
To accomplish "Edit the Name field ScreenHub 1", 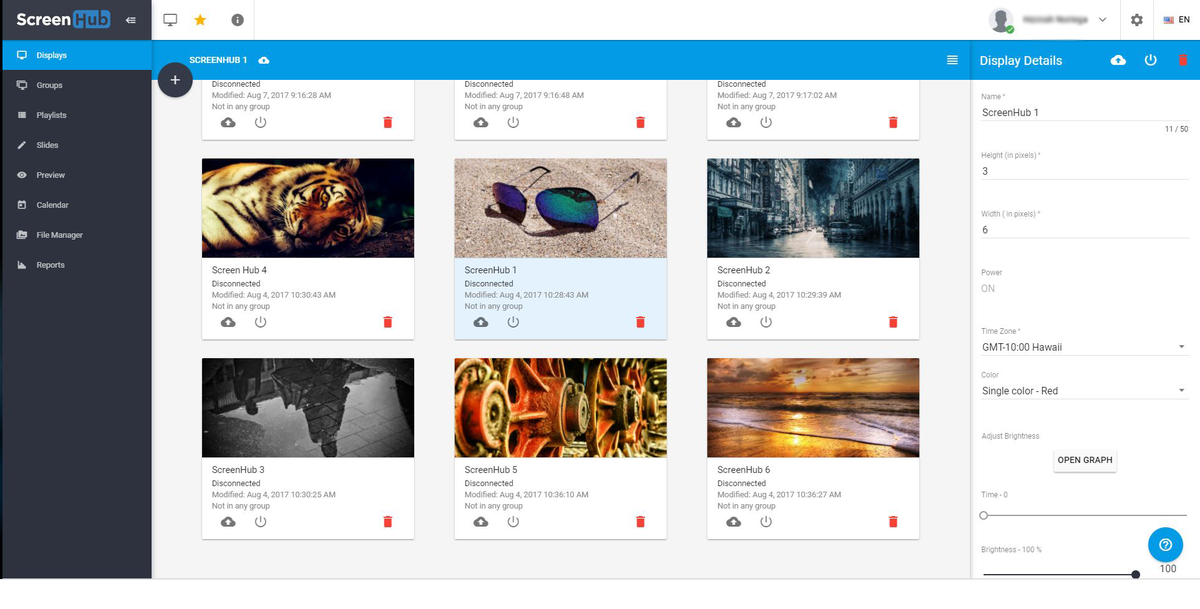I will (x=1084, y=112).
